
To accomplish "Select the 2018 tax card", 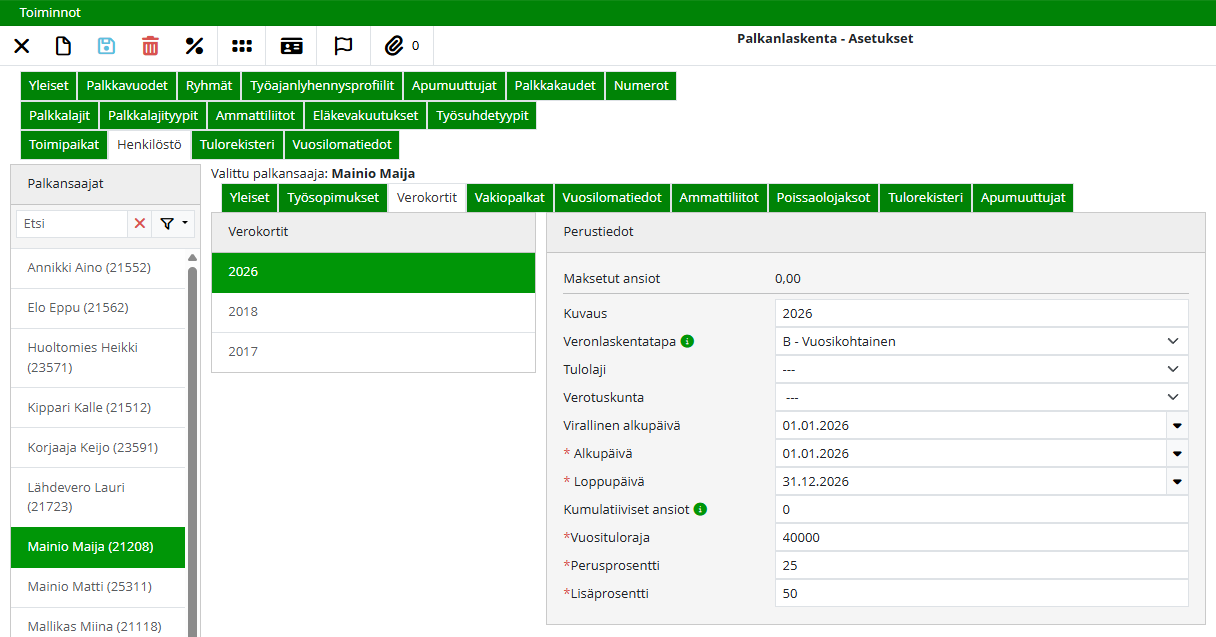I will coord(373,312).
